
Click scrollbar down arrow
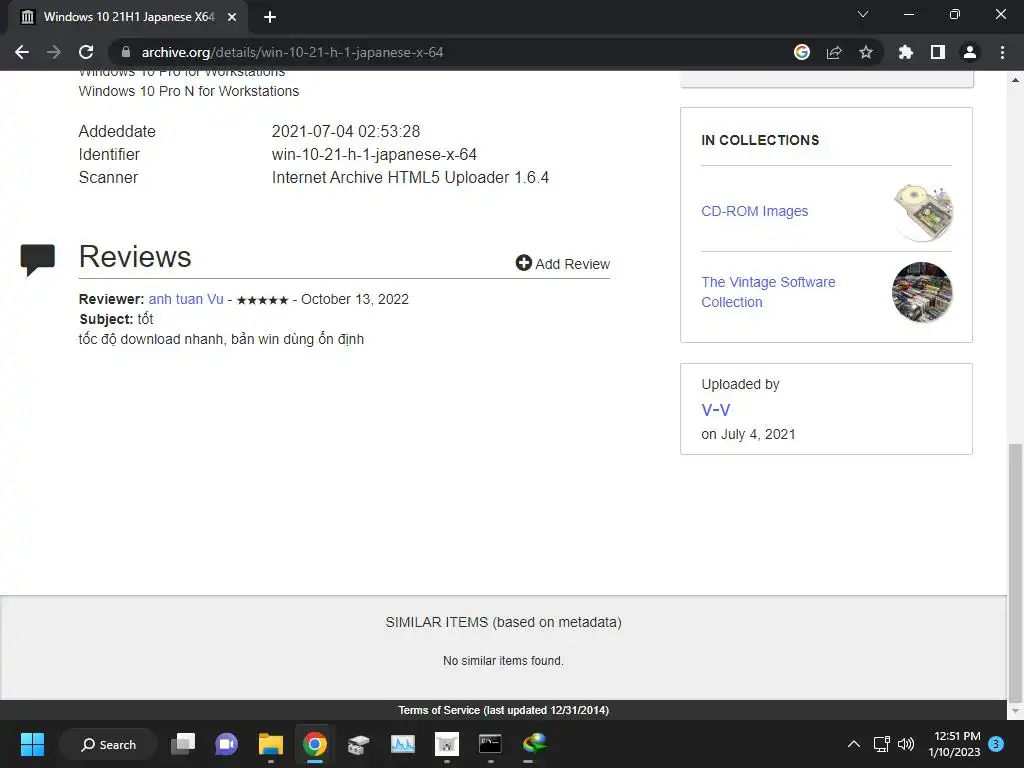(x=1015, y=711)
